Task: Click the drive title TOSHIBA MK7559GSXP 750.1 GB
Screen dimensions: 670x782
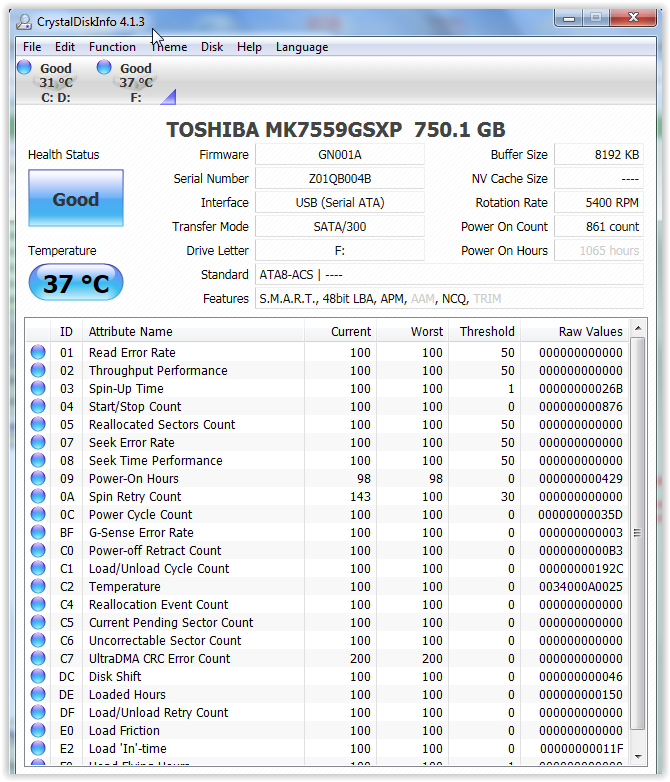Action: (x=336, y=130)
